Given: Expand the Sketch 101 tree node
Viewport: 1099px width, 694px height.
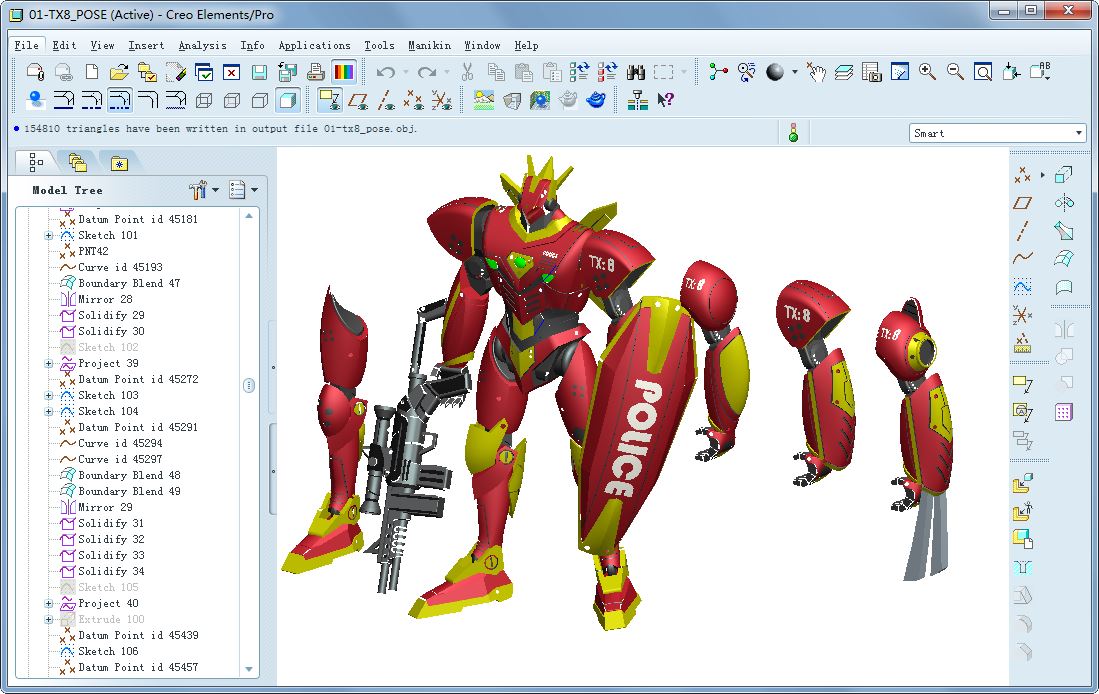Looking at the screenshot, I should pyautogui.click(x=48, y=236).
